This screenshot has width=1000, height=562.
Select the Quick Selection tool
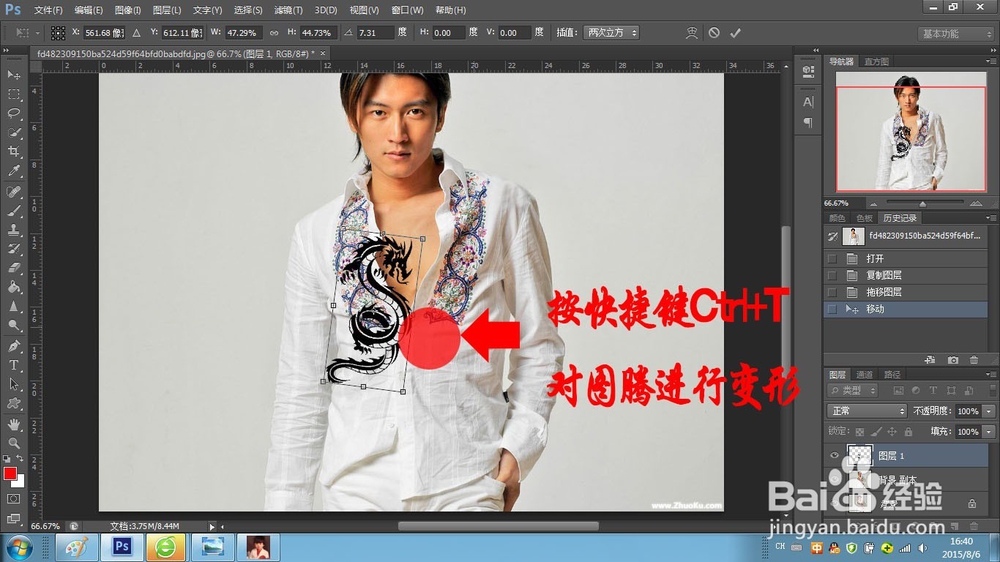[x=13, y=133]
